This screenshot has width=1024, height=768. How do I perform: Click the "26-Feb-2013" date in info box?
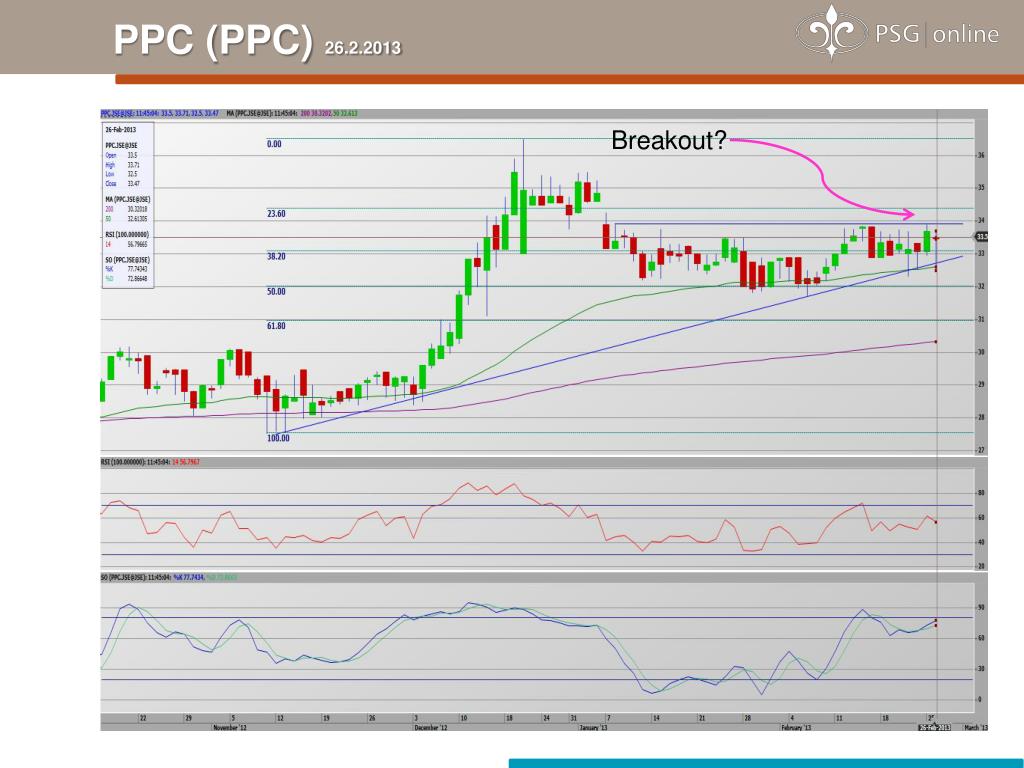(x=121, y=129)
